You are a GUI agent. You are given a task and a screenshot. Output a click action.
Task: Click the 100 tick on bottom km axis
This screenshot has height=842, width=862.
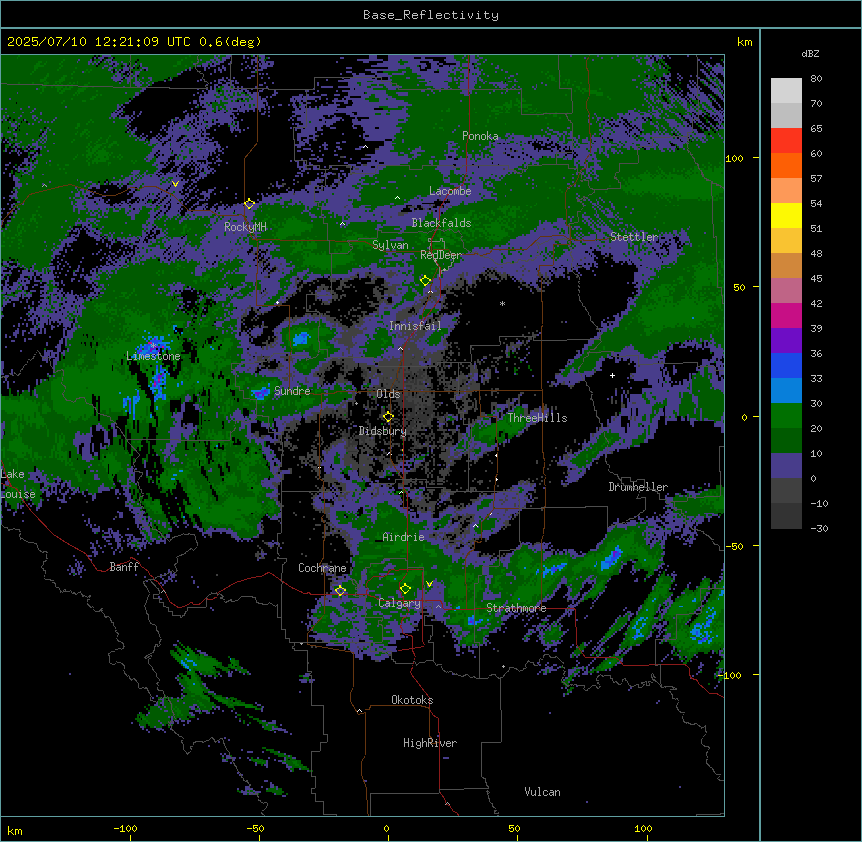643,828
